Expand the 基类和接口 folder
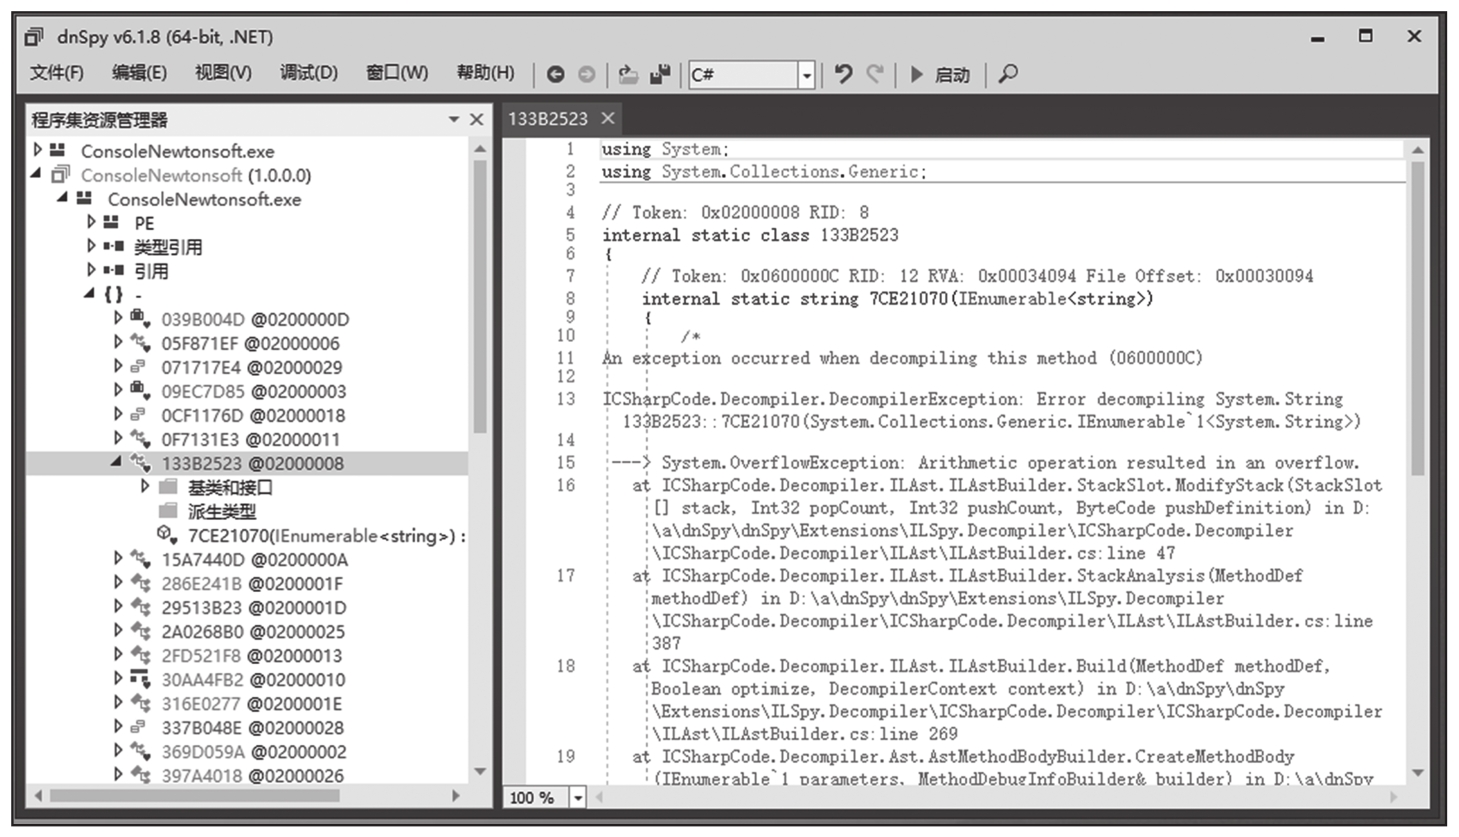1459x837 pixels. click(x=146, y=487)
